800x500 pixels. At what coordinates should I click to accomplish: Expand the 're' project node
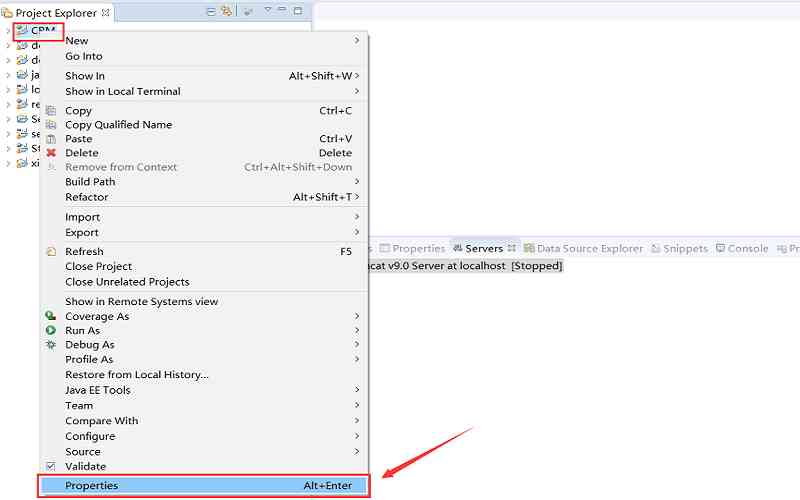(7, 105)
